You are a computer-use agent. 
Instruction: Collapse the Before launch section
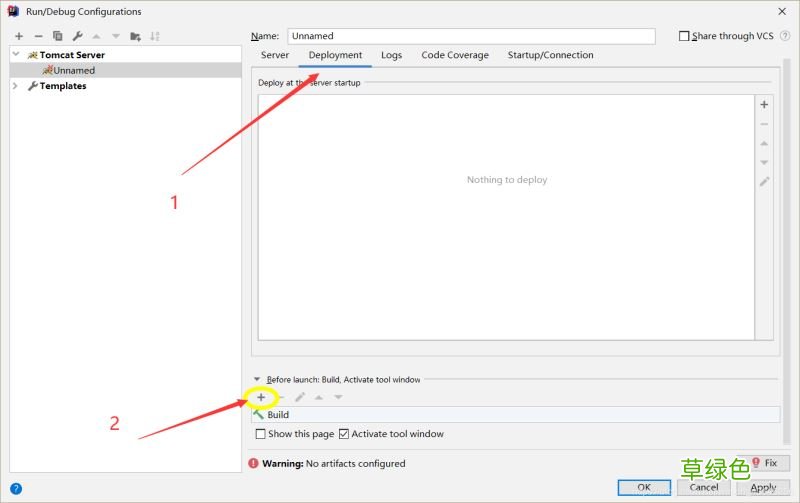[257, 379]
